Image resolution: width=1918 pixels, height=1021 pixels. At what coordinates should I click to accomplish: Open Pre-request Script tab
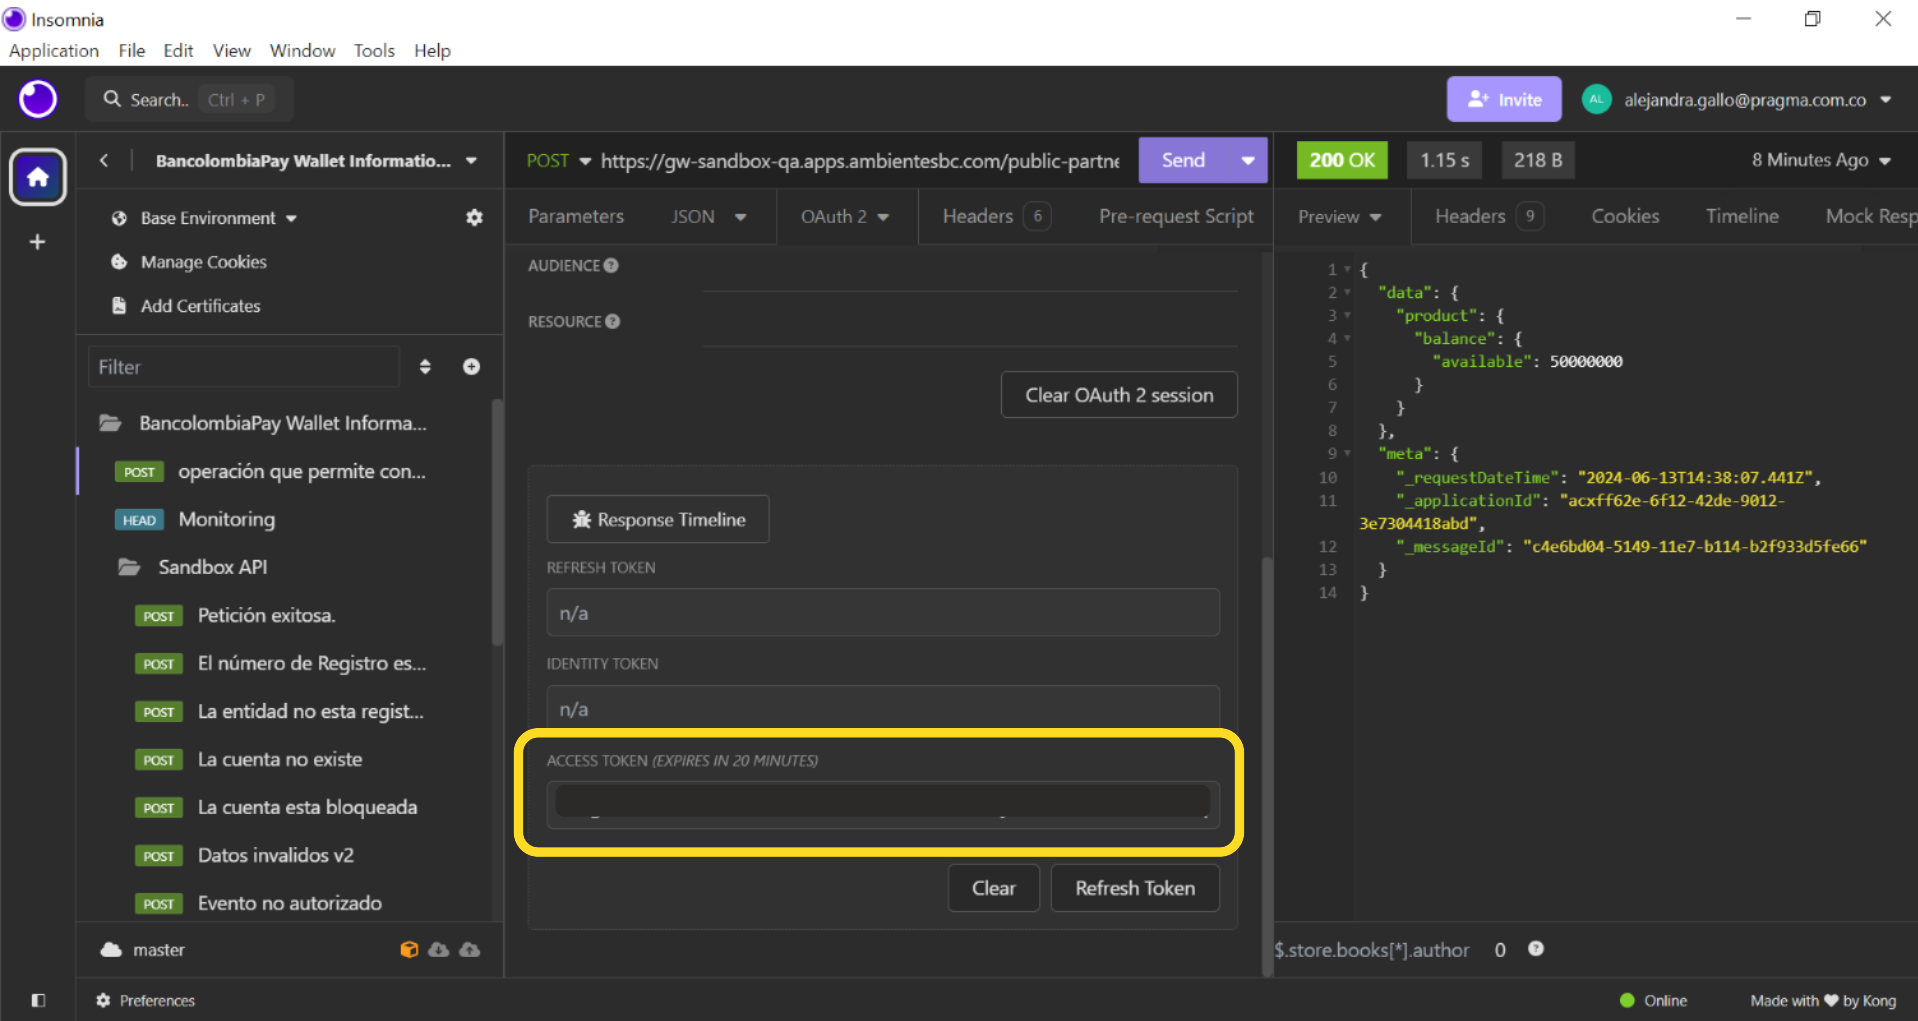pyautogui.click(x=1176, y=216)
